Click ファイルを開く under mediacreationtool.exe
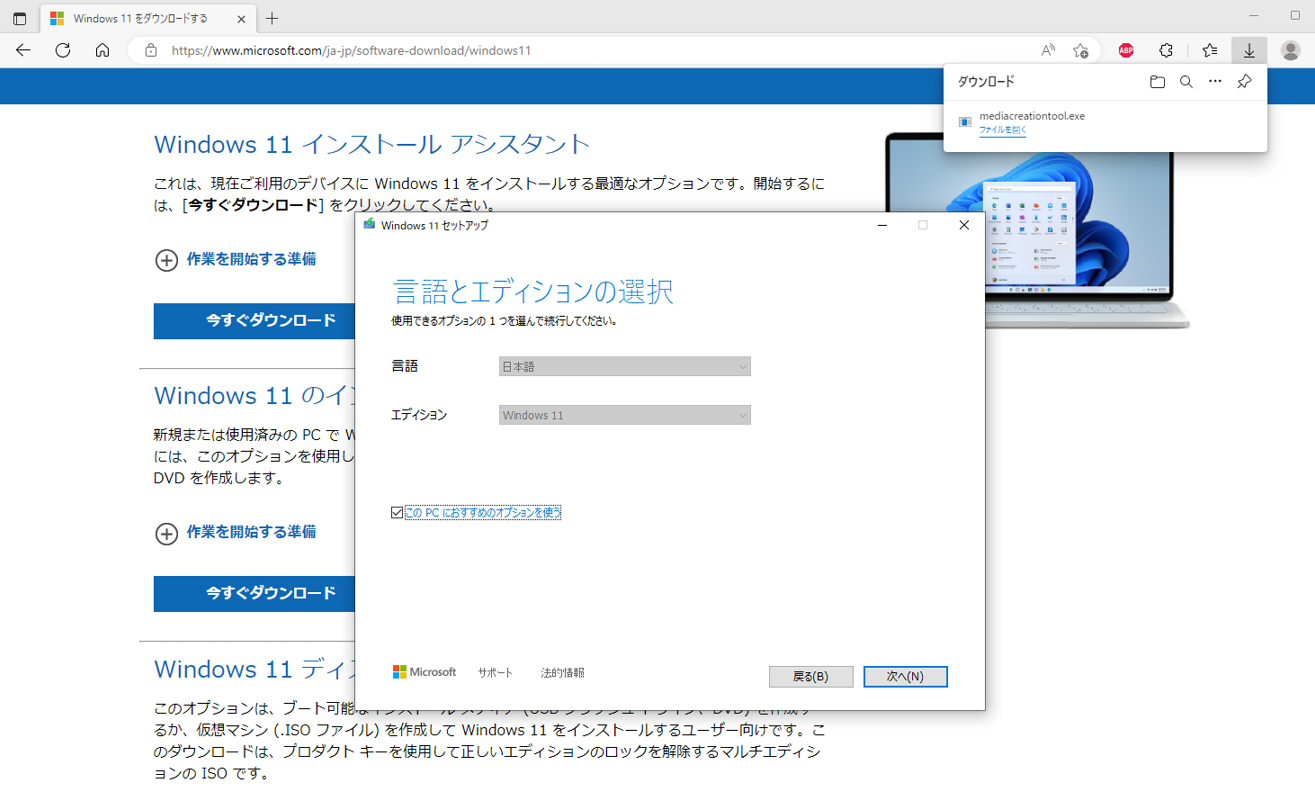 point(1002,130)
